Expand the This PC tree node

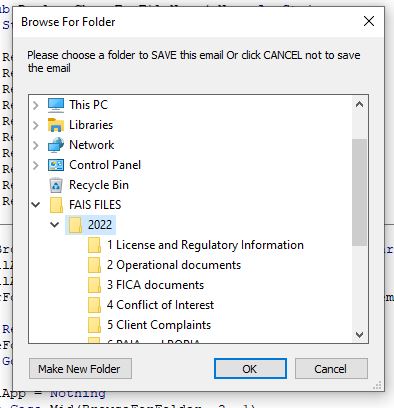coord(36,105)
